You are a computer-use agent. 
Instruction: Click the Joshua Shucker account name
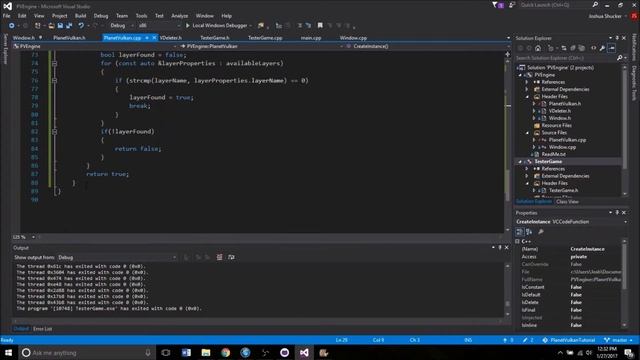[605, 16]
